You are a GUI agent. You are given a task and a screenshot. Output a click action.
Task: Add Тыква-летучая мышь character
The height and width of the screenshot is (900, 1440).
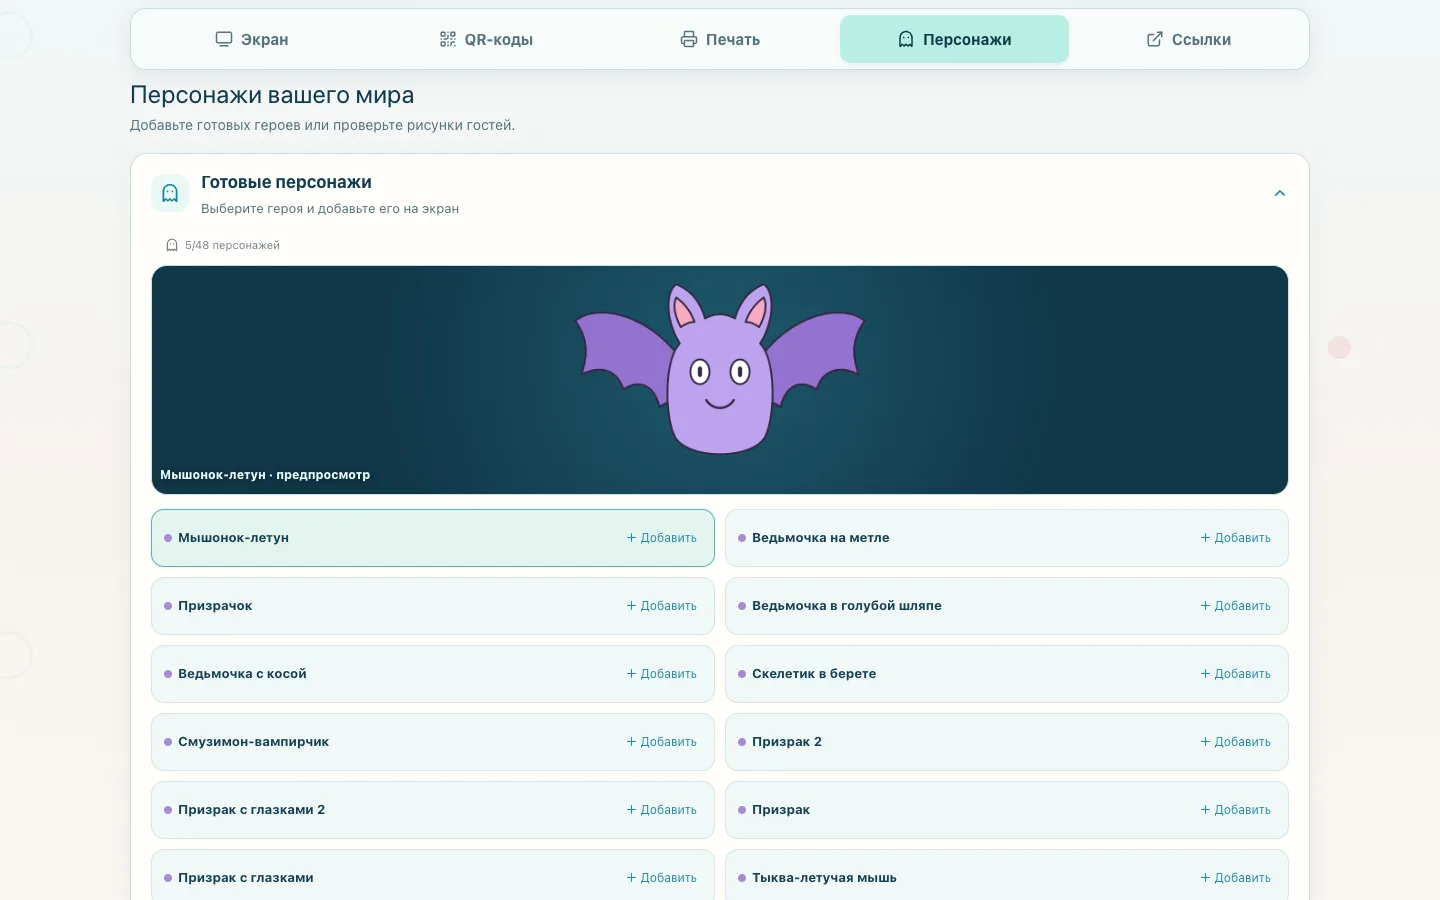point(1236,878)
